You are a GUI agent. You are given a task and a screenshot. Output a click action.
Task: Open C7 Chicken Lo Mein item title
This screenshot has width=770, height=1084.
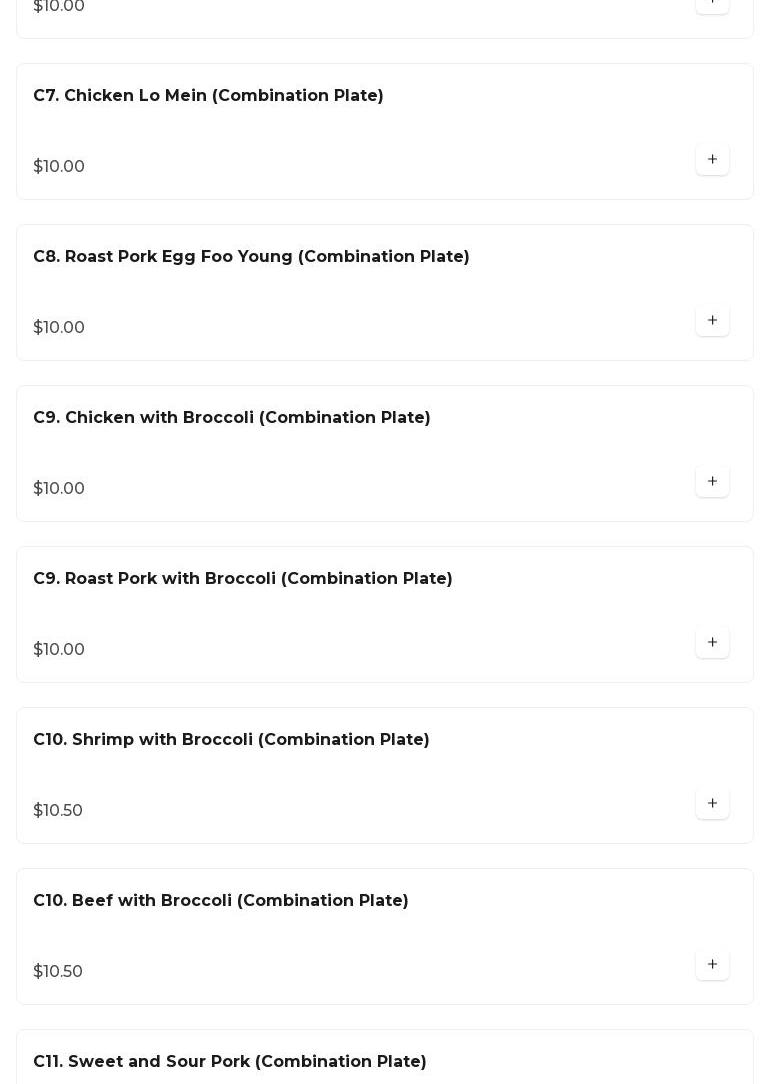pyautogui.click(x=208, y=96)
